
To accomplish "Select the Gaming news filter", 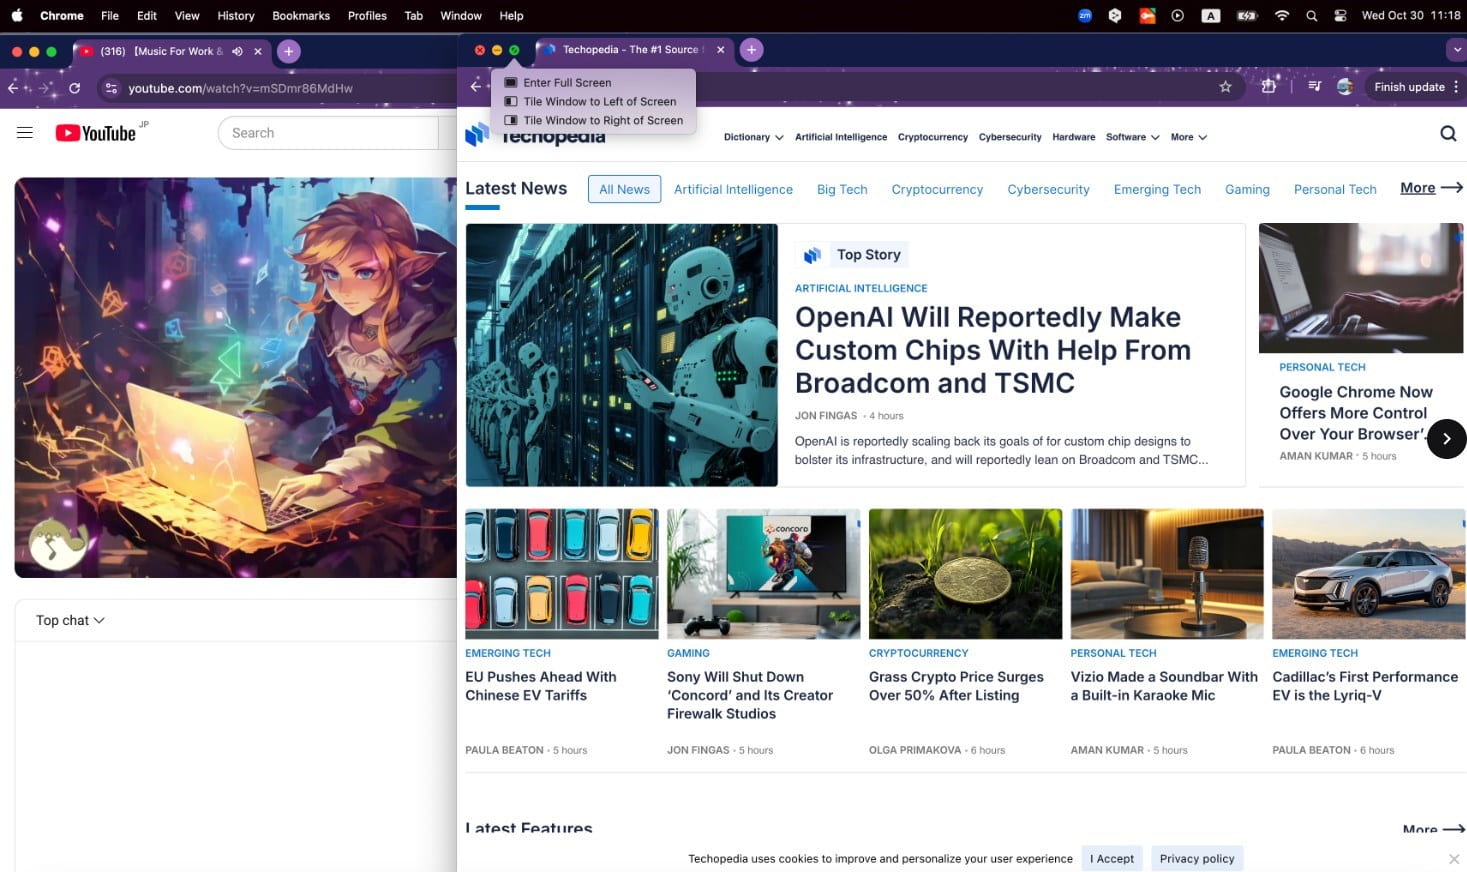I will [1247, 189].
